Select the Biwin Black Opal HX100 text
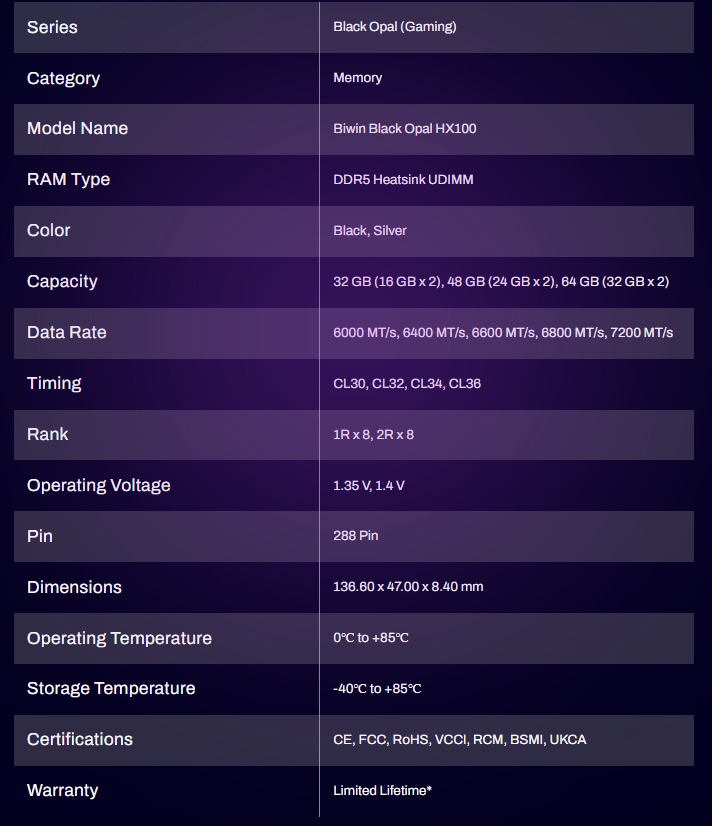This screenshot has height=826, width=712. coord(404,129)
